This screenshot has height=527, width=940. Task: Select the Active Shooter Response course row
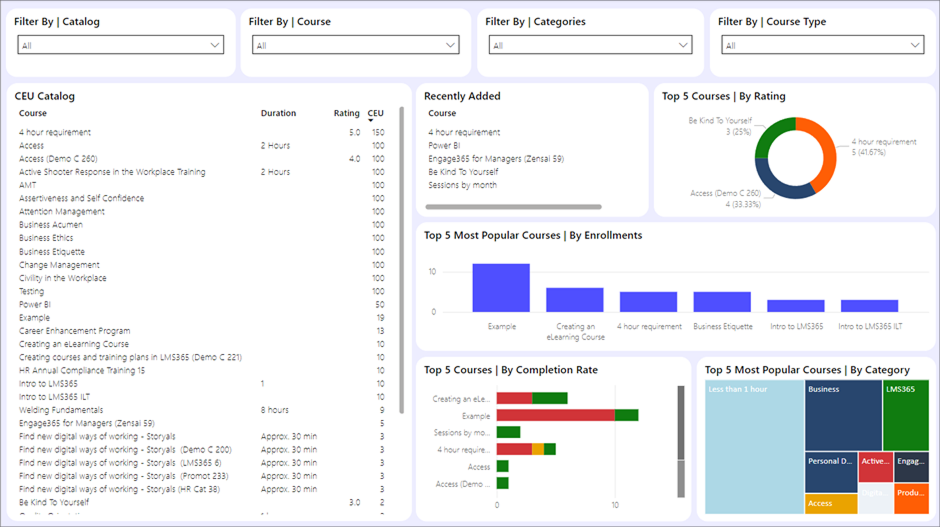point(112,172)
